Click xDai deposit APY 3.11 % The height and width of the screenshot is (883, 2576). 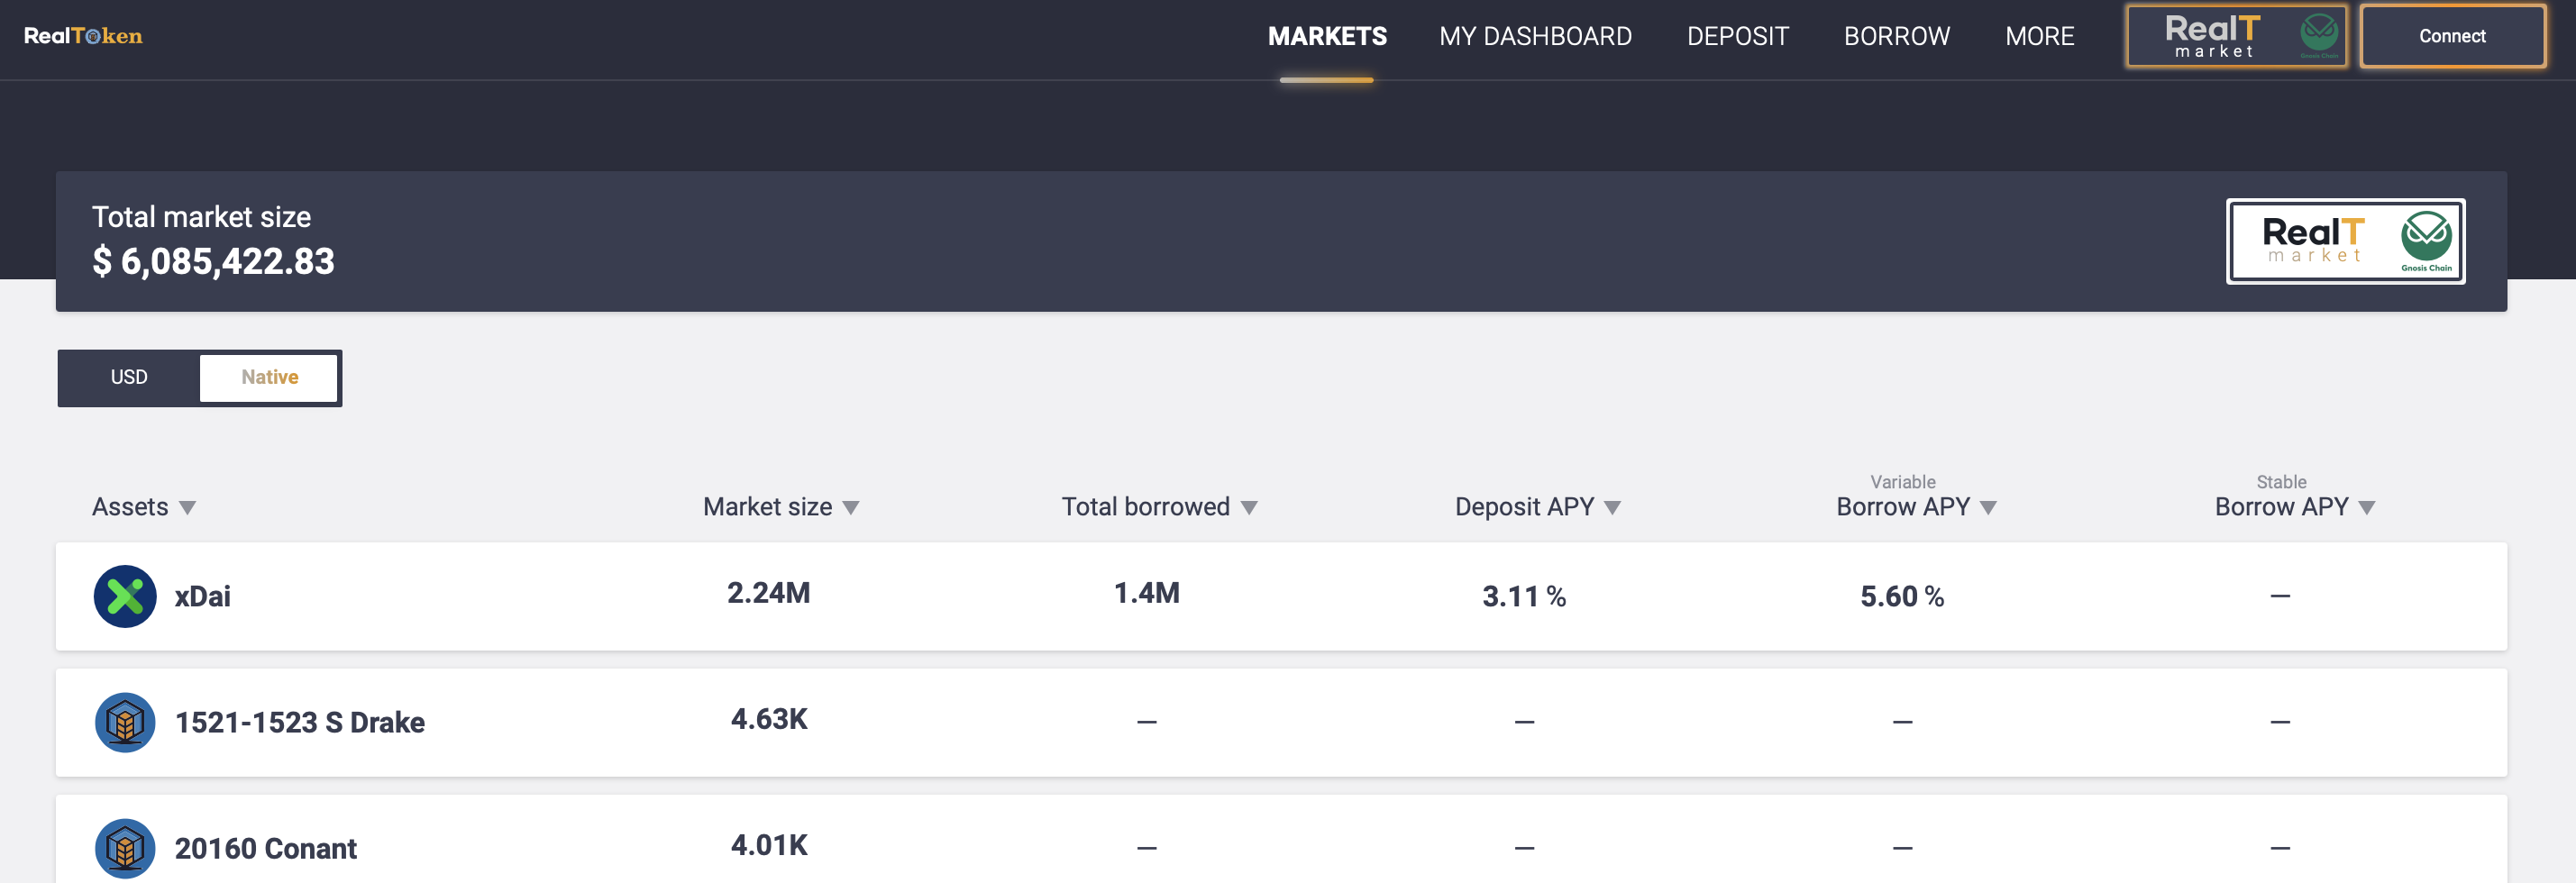point(1523,597)
